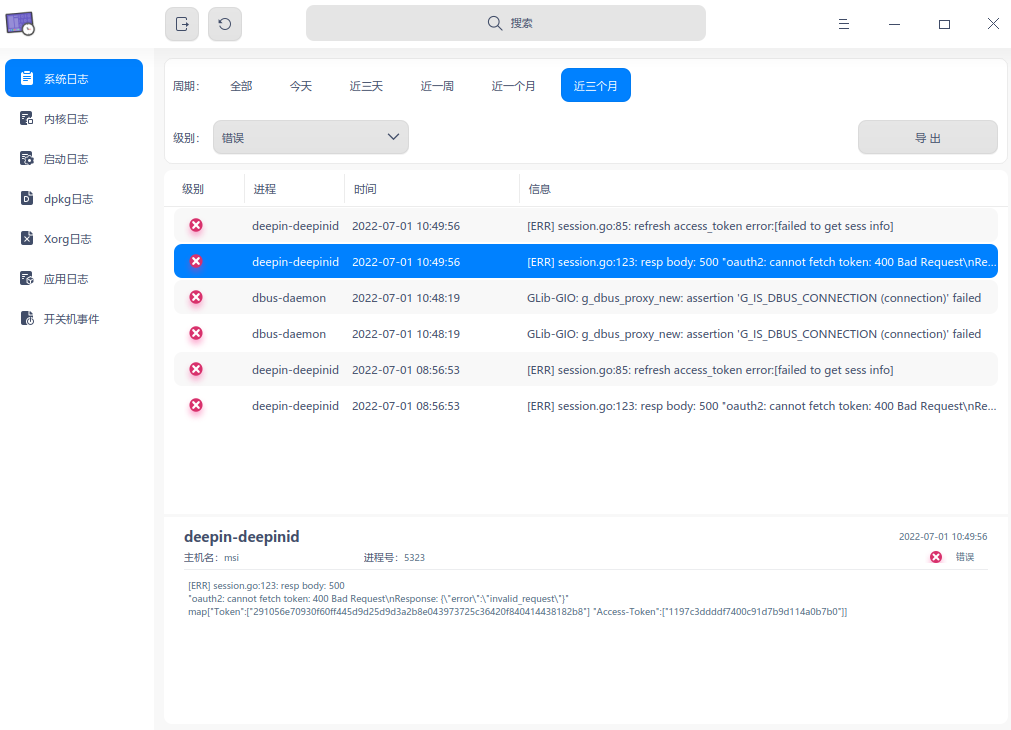The width and height of the screenshot is (1011, 730).
Task: Click the Log Viewer app logo
Action: (x=20, y=23)
